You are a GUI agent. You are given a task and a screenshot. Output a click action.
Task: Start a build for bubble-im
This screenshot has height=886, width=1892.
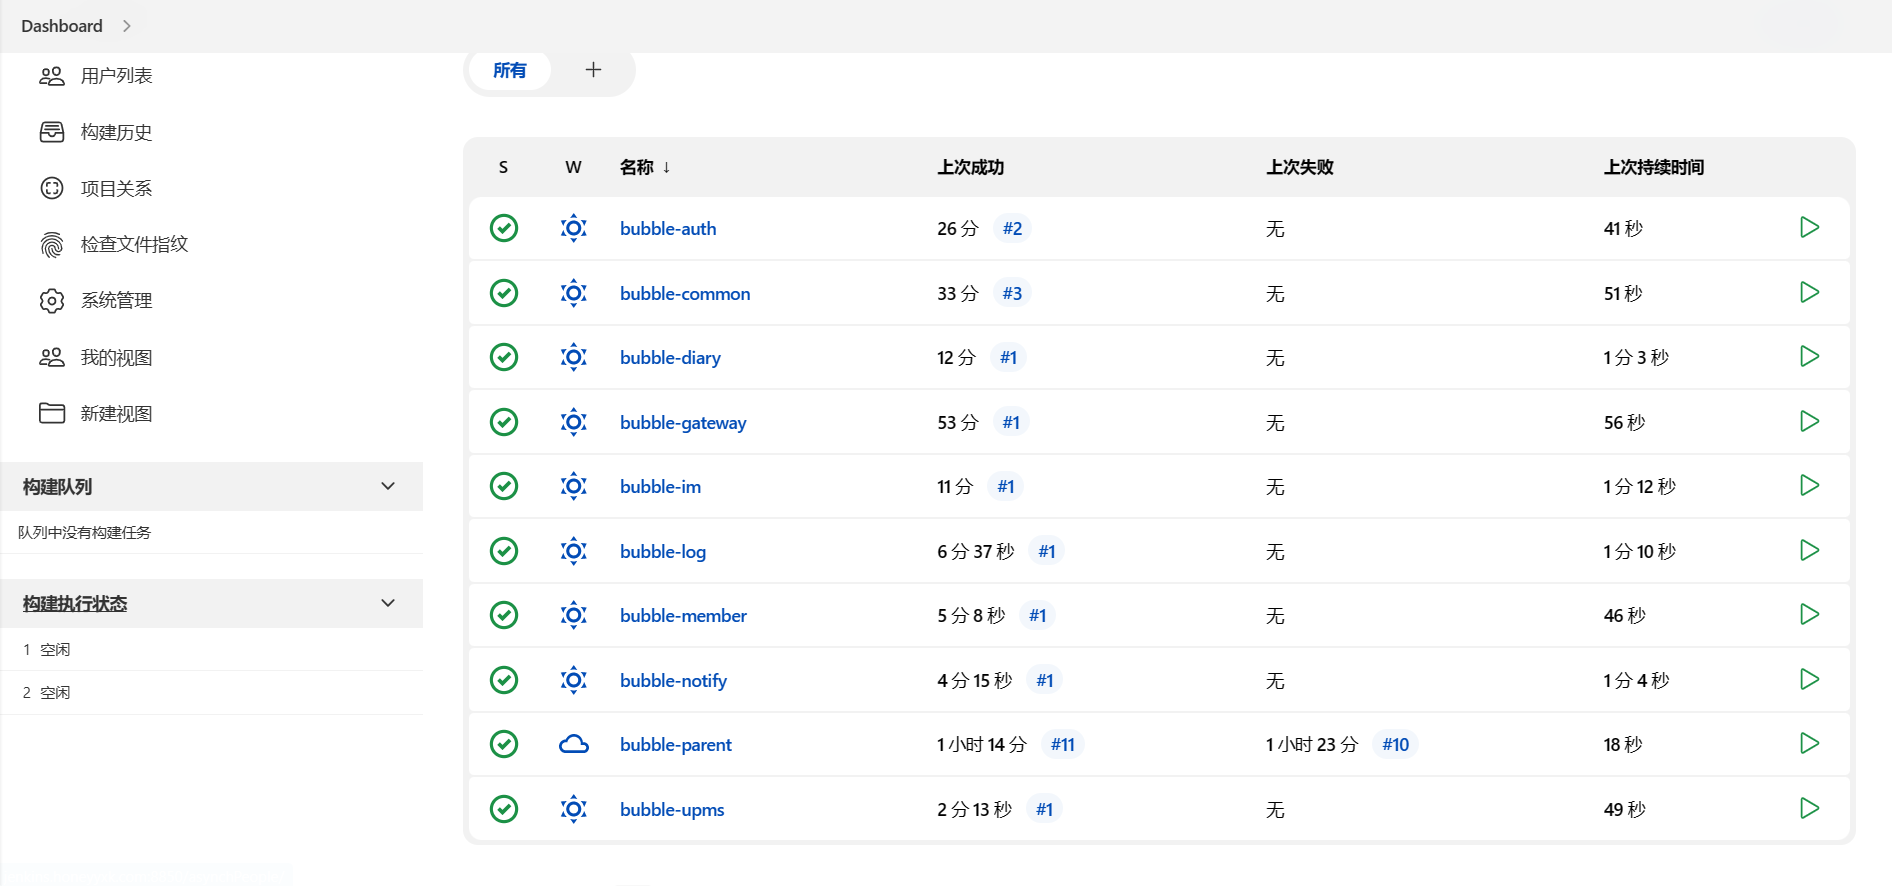pyautogui.click(x=1809, y=486)
